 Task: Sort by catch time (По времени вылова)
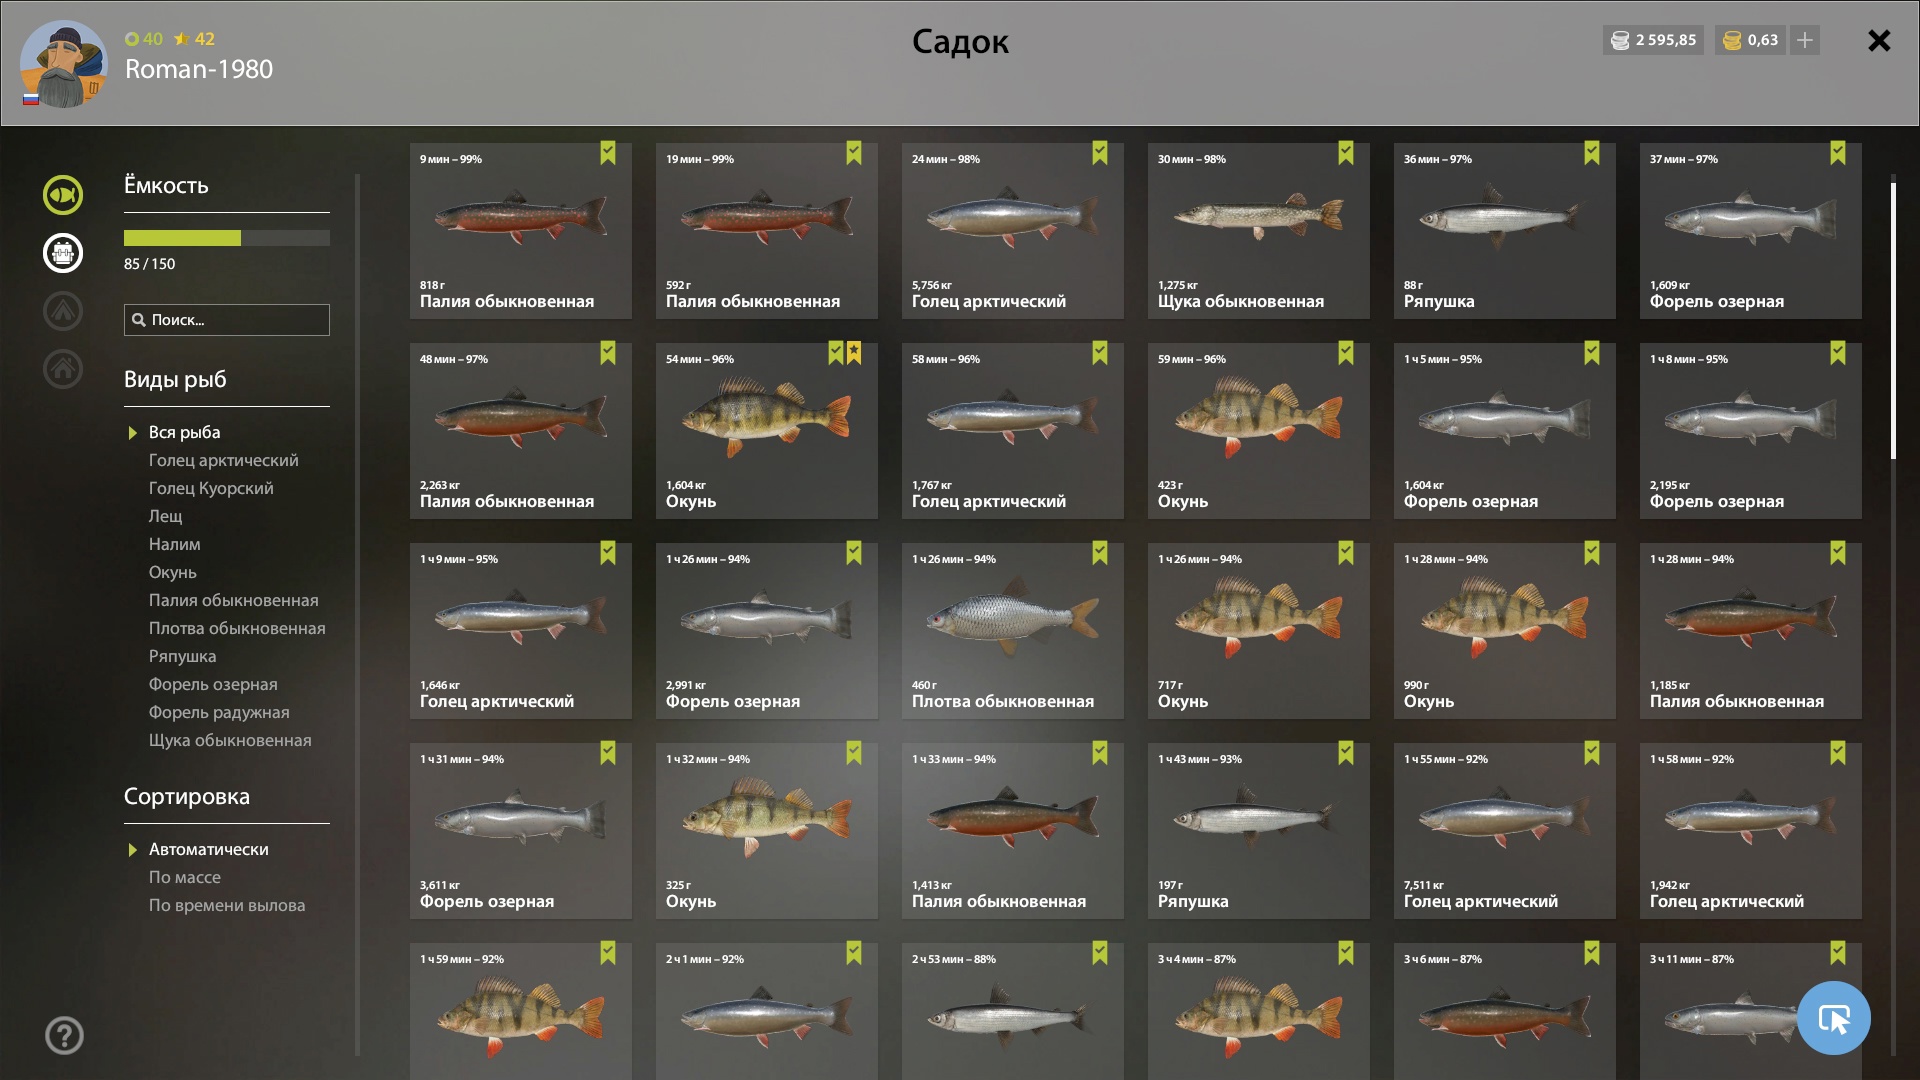pos(227,905)
